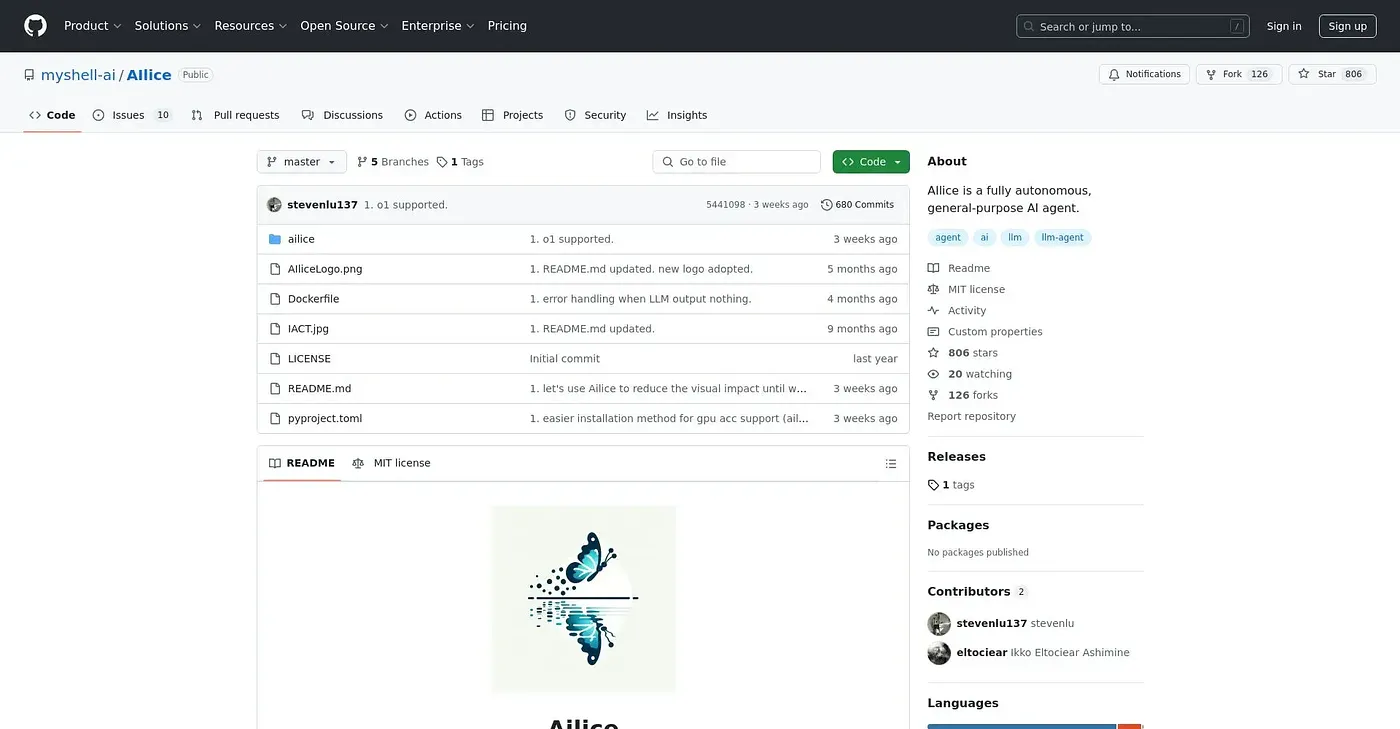1400x729 pixels.
Task: Open the Notifications bell button
Action: (x=1144, y=74)
